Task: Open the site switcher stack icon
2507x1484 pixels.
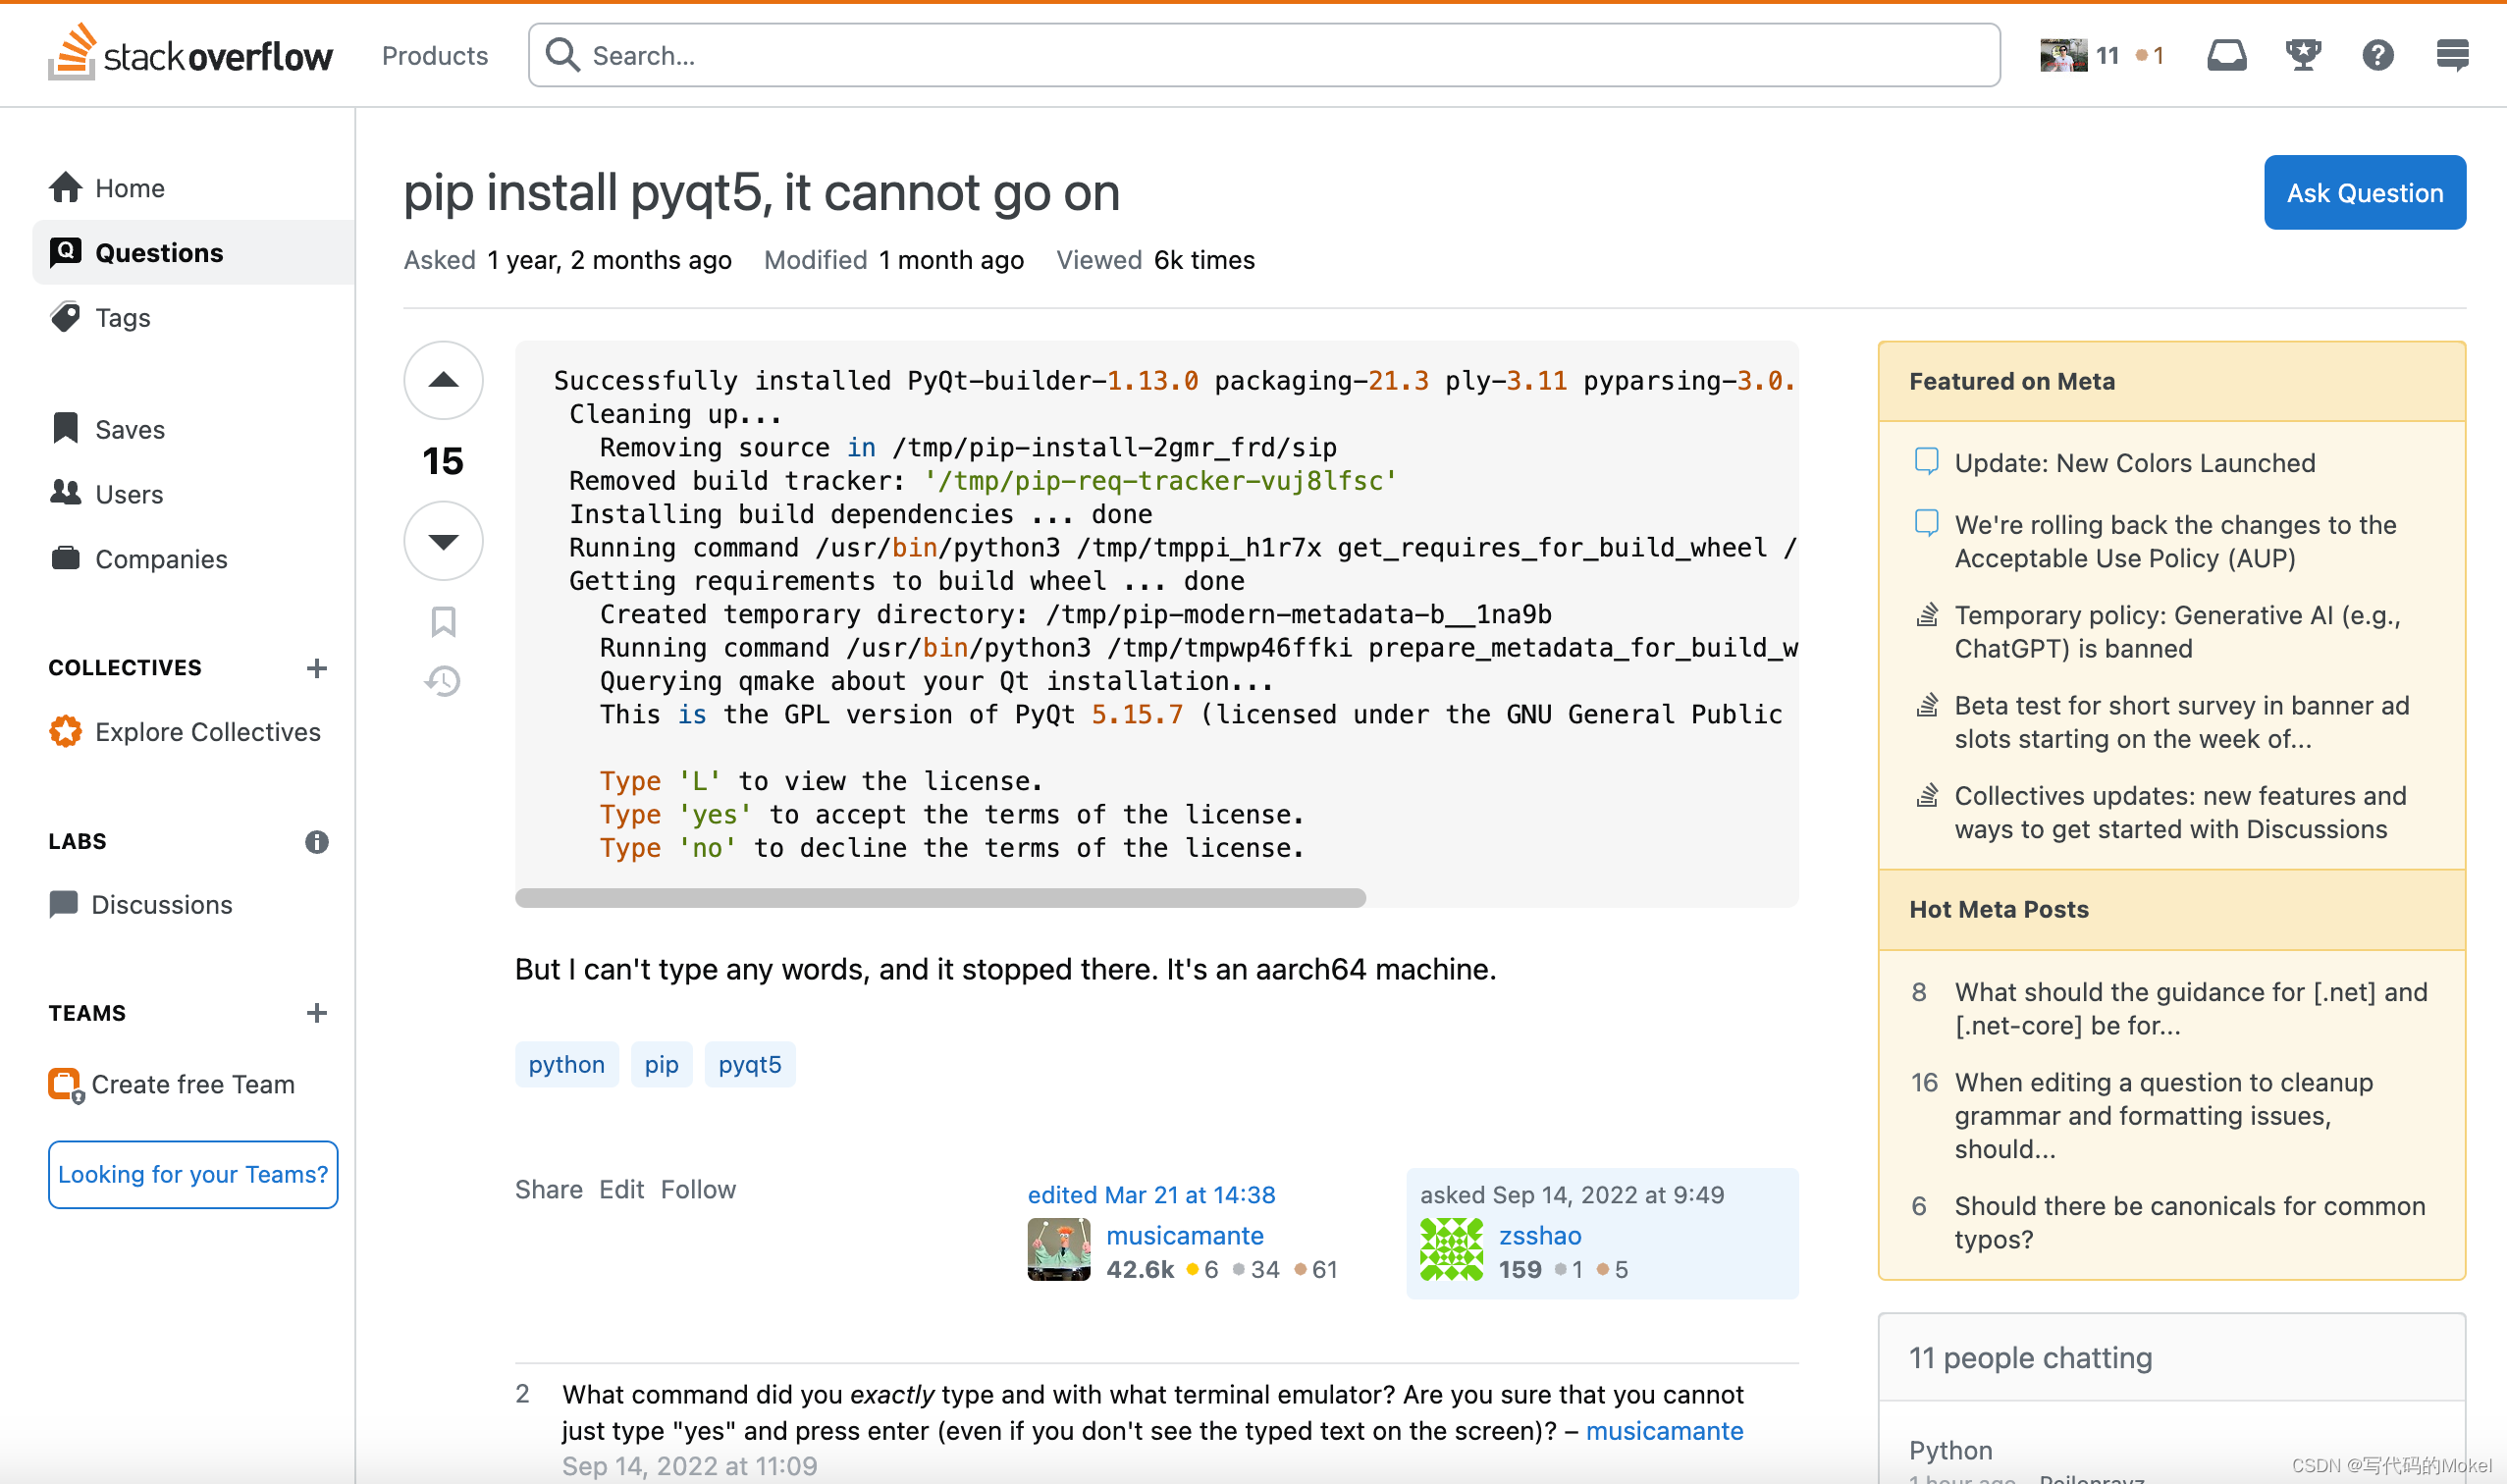Action: [2452, 55]
